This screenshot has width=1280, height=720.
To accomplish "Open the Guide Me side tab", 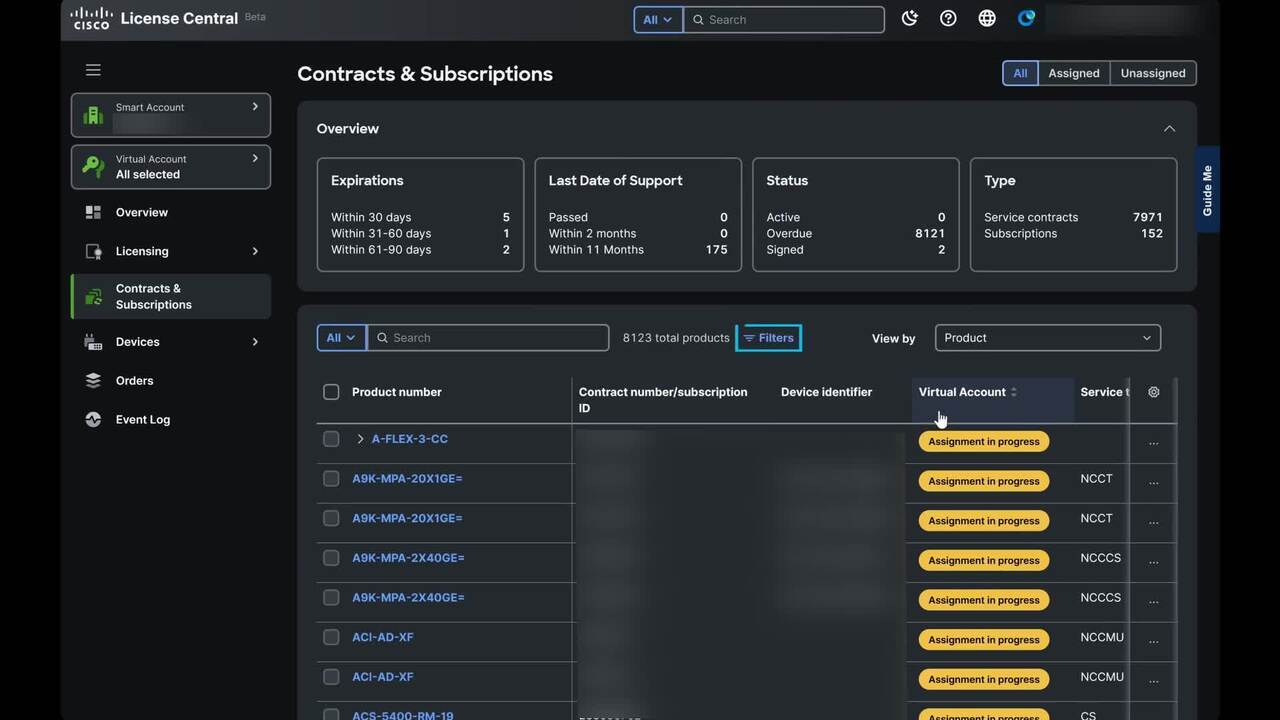I will [x=1207, y=190].
